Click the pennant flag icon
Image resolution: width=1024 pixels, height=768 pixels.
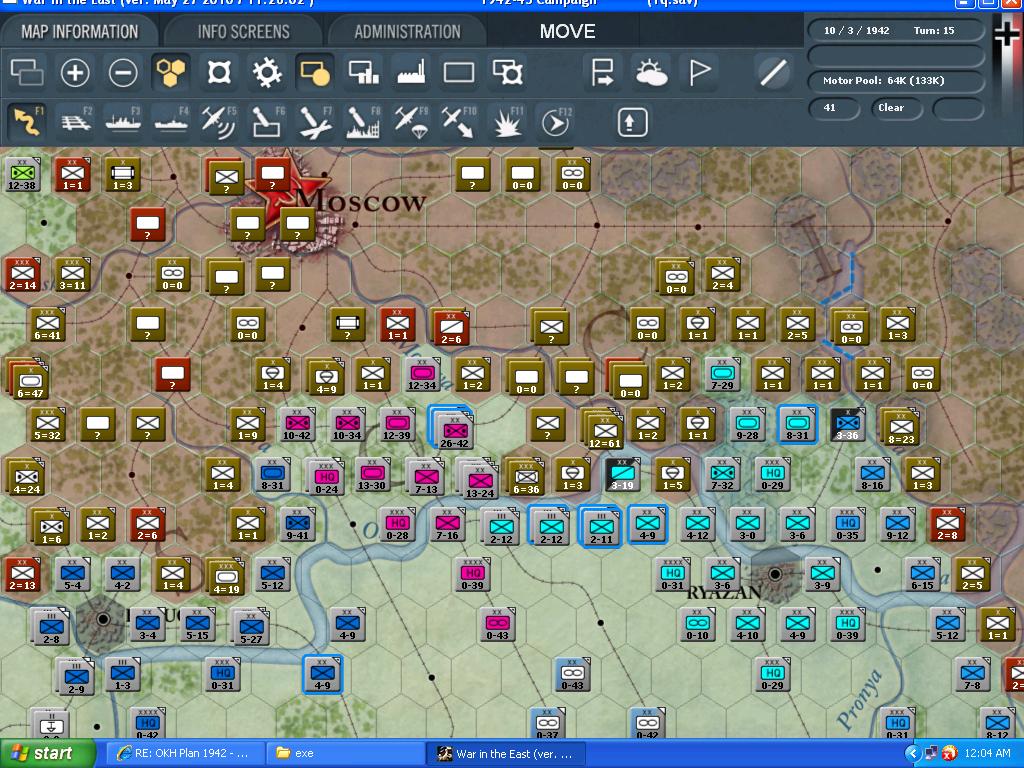pyautogui.click(x=699, y=72)
